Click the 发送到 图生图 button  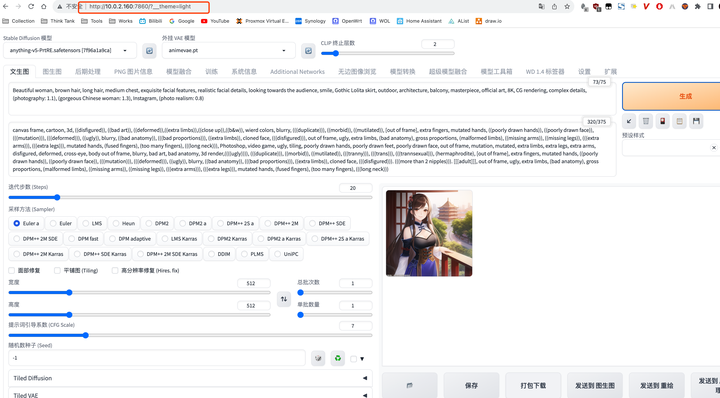click(x=595, y=386)
